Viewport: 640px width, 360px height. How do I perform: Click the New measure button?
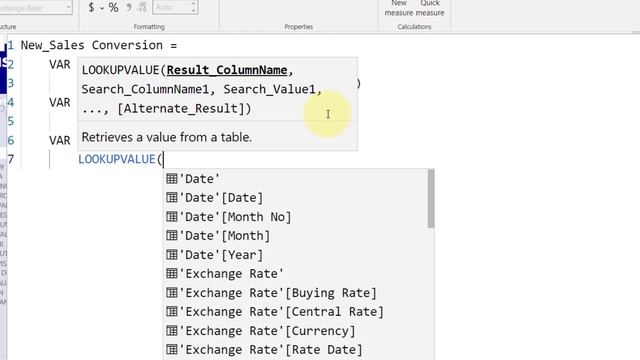pos(398,8)
